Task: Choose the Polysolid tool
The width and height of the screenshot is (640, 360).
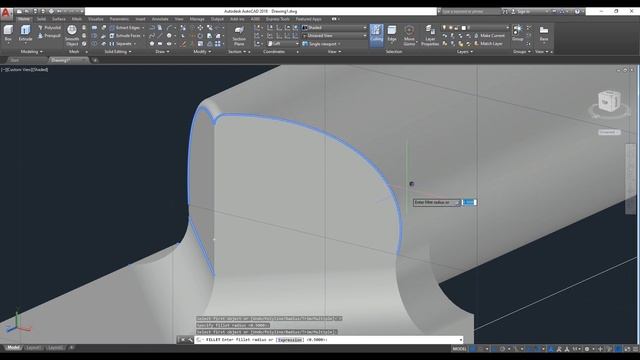Action: coord(49,28)
